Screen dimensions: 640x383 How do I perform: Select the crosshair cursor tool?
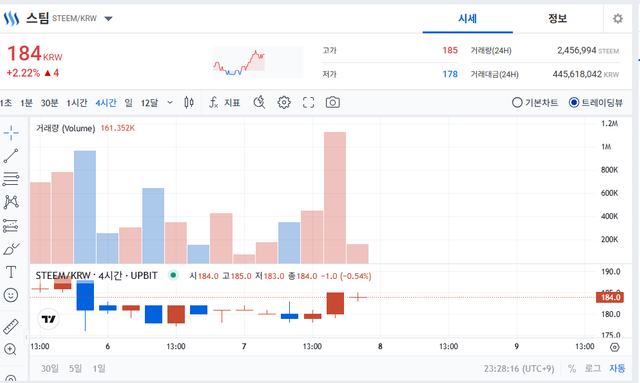tap(11, 133)
